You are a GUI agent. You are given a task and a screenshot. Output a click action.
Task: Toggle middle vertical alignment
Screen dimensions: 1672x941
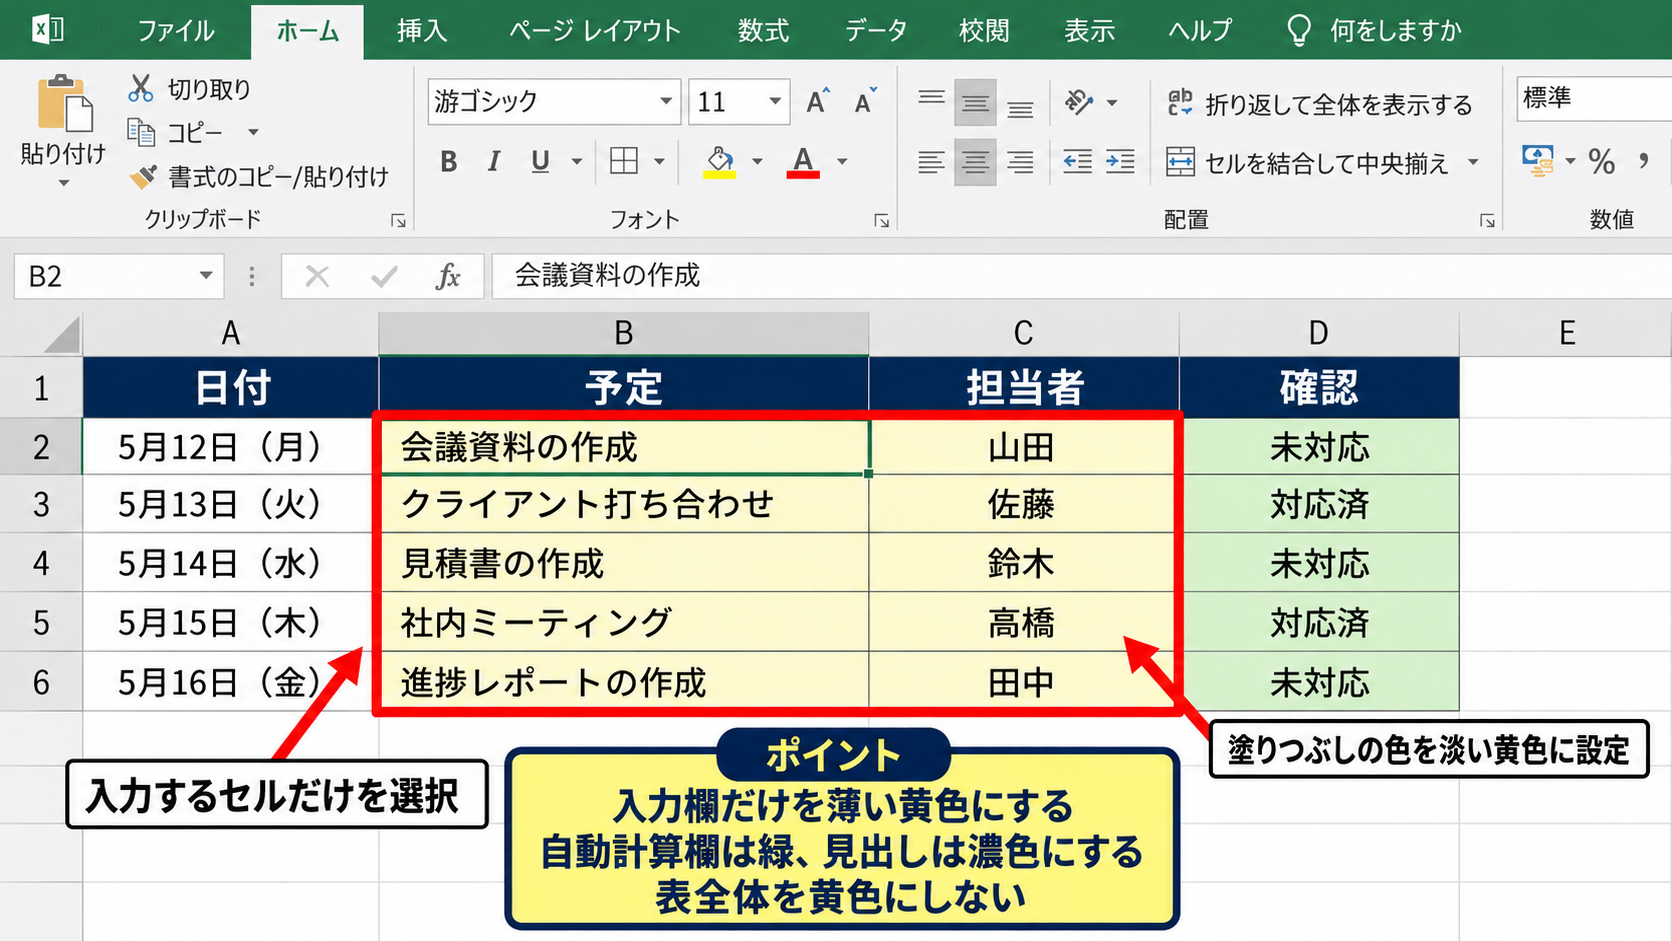point(975,101)
